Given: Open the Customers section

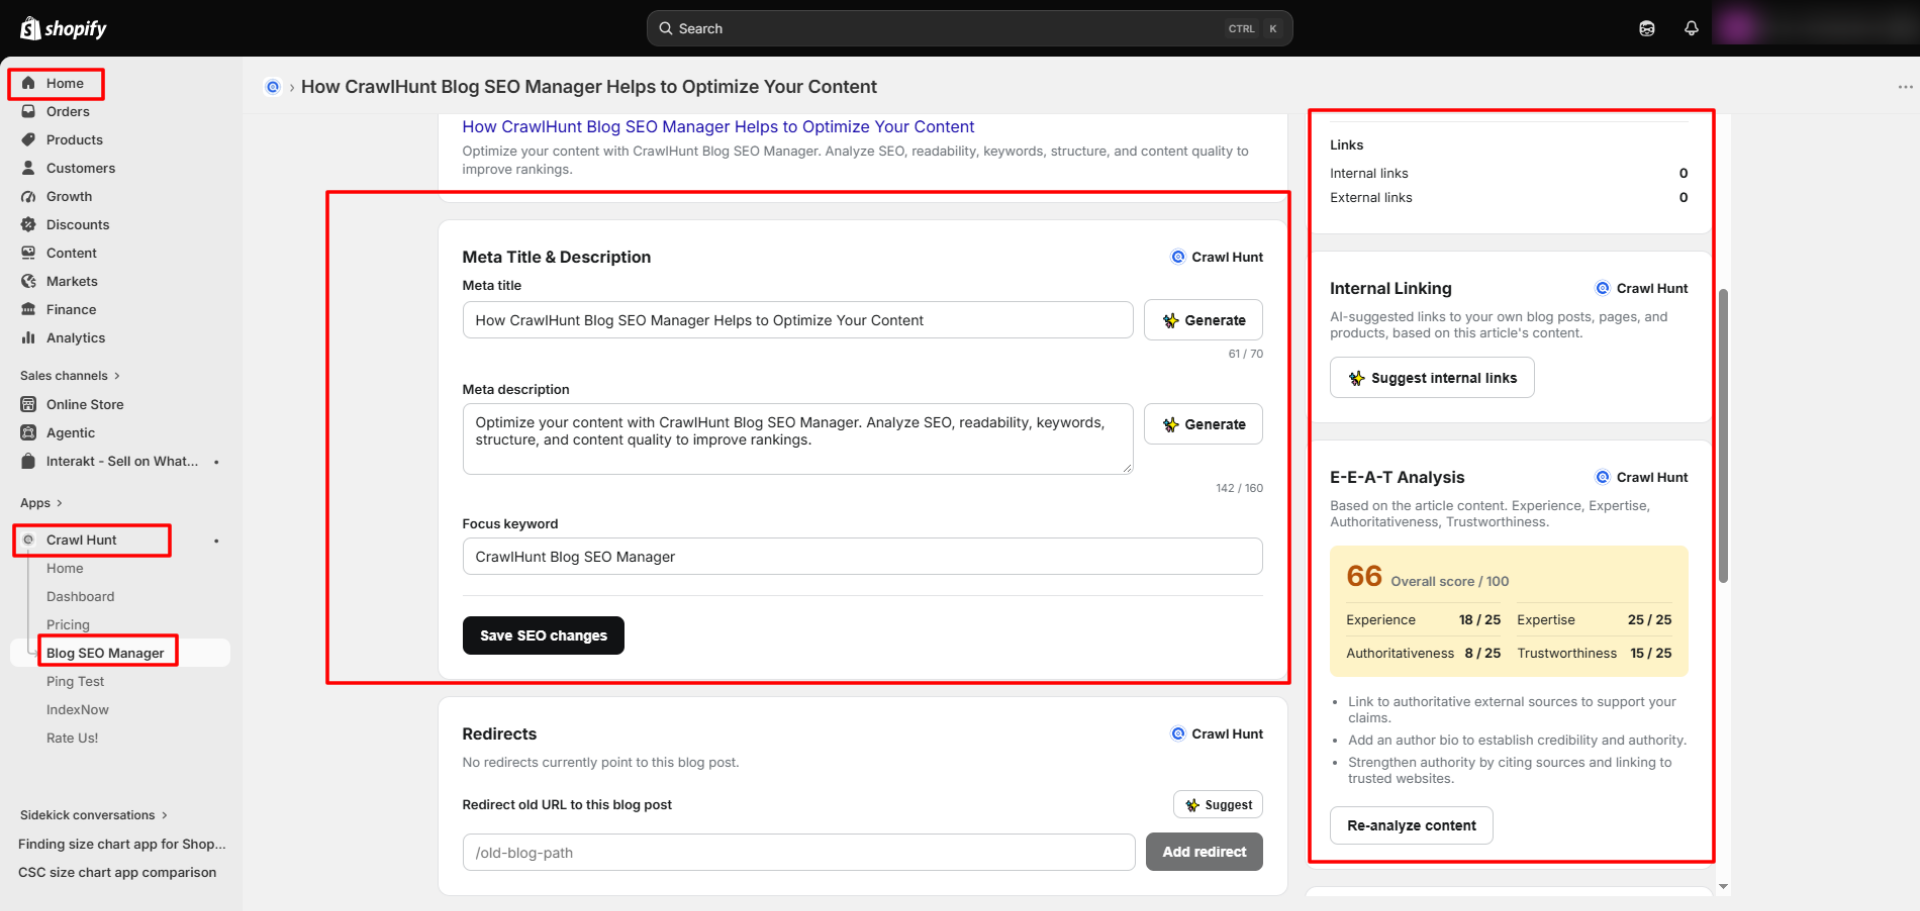Looking at the screenshot, I should coord(80,168).
